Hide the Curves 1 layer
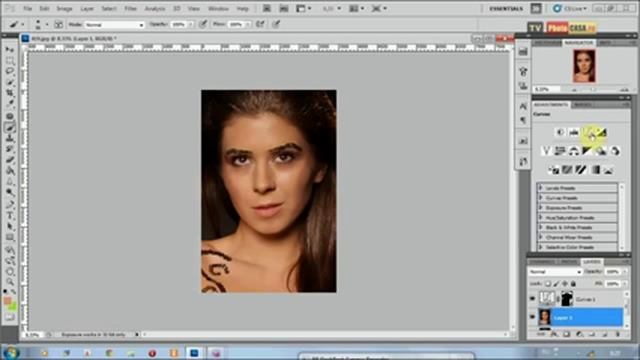Screen dimensions: 640x360 coord(532,299)
